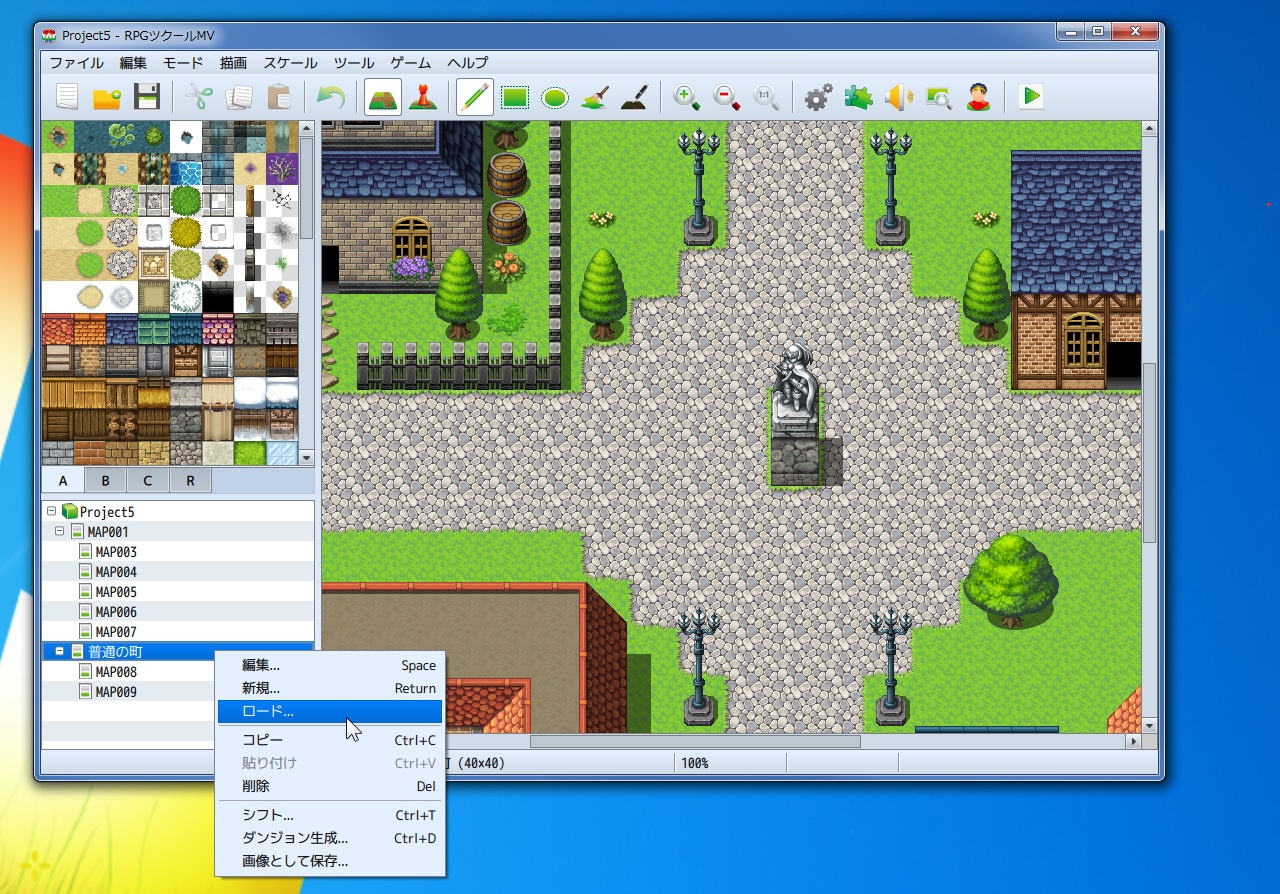Collapse the MAP001 tree branch
1280x894 pixels.
point(60,532)
